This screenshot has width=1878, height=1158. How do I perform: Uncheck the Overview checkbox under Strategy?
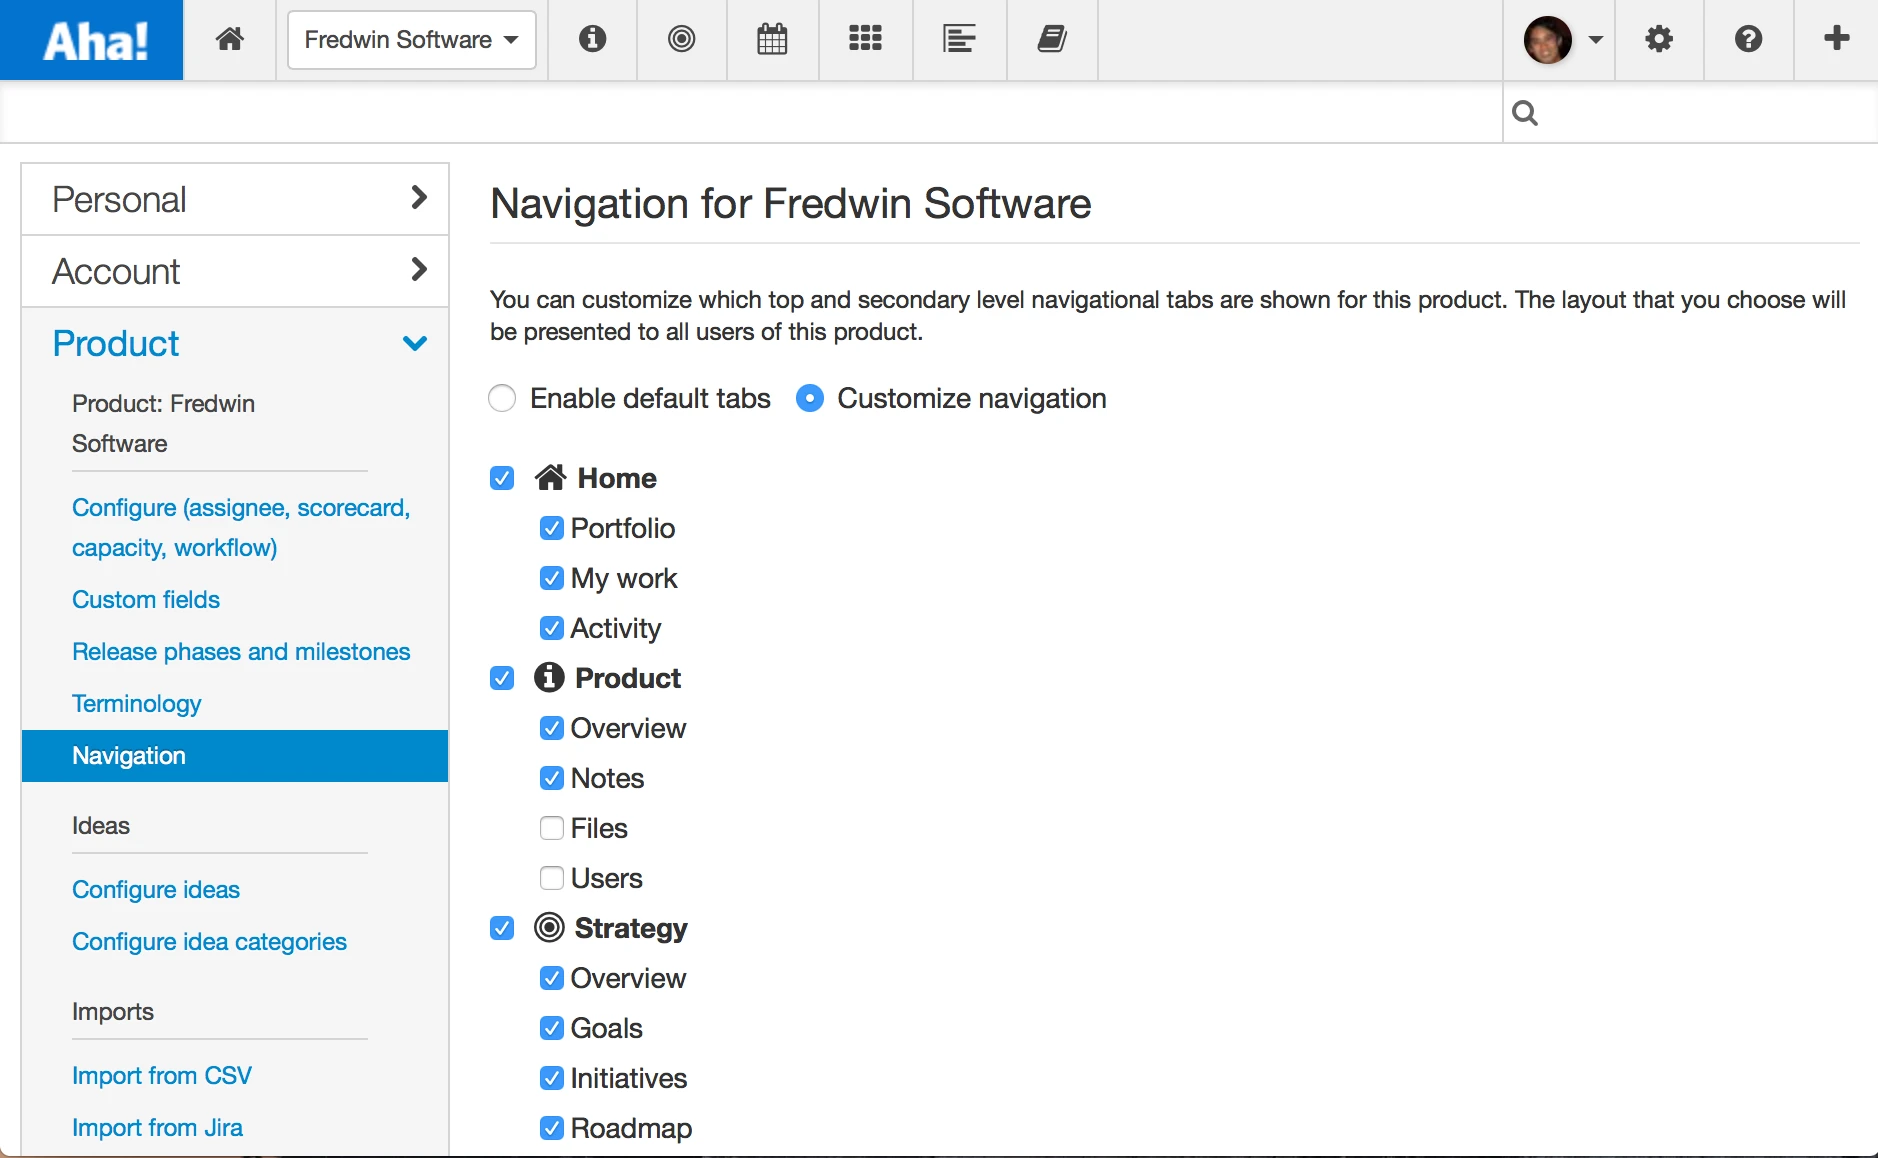pos(552,978)
